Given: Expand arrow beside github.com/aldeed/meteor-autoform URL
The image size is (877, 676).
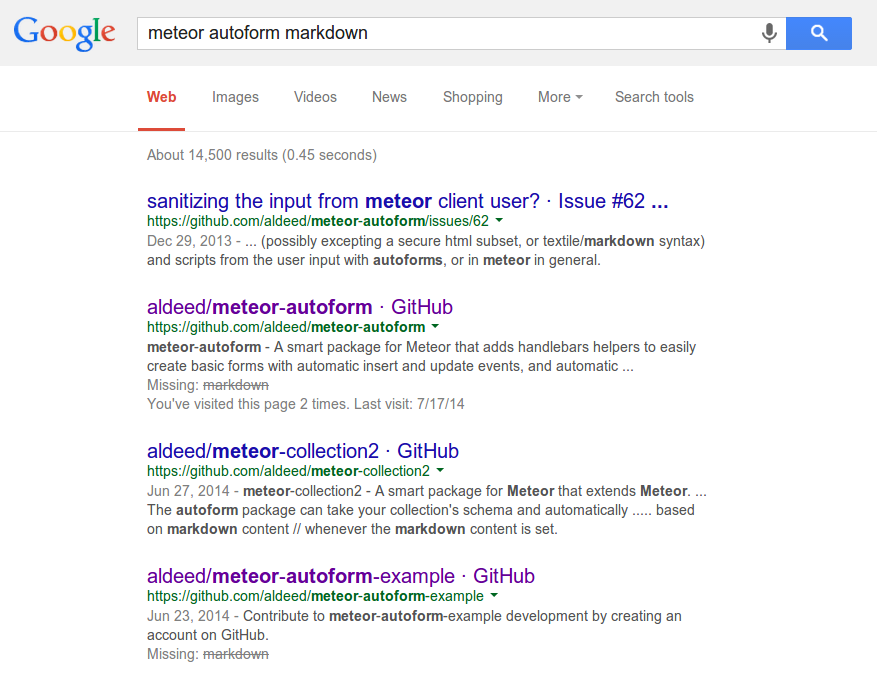Looking at the screenshot, I should 436,326.
